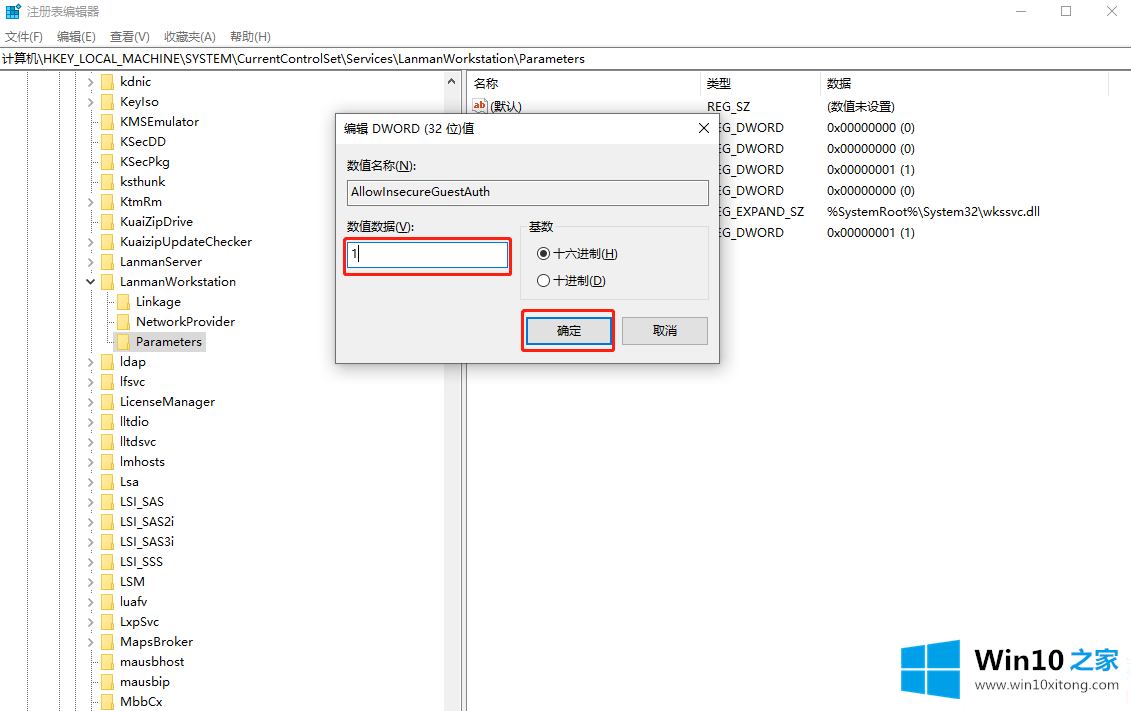Click the string value icon of (默认)
This screenshot has width=1131, height=711.
[480, 106]
